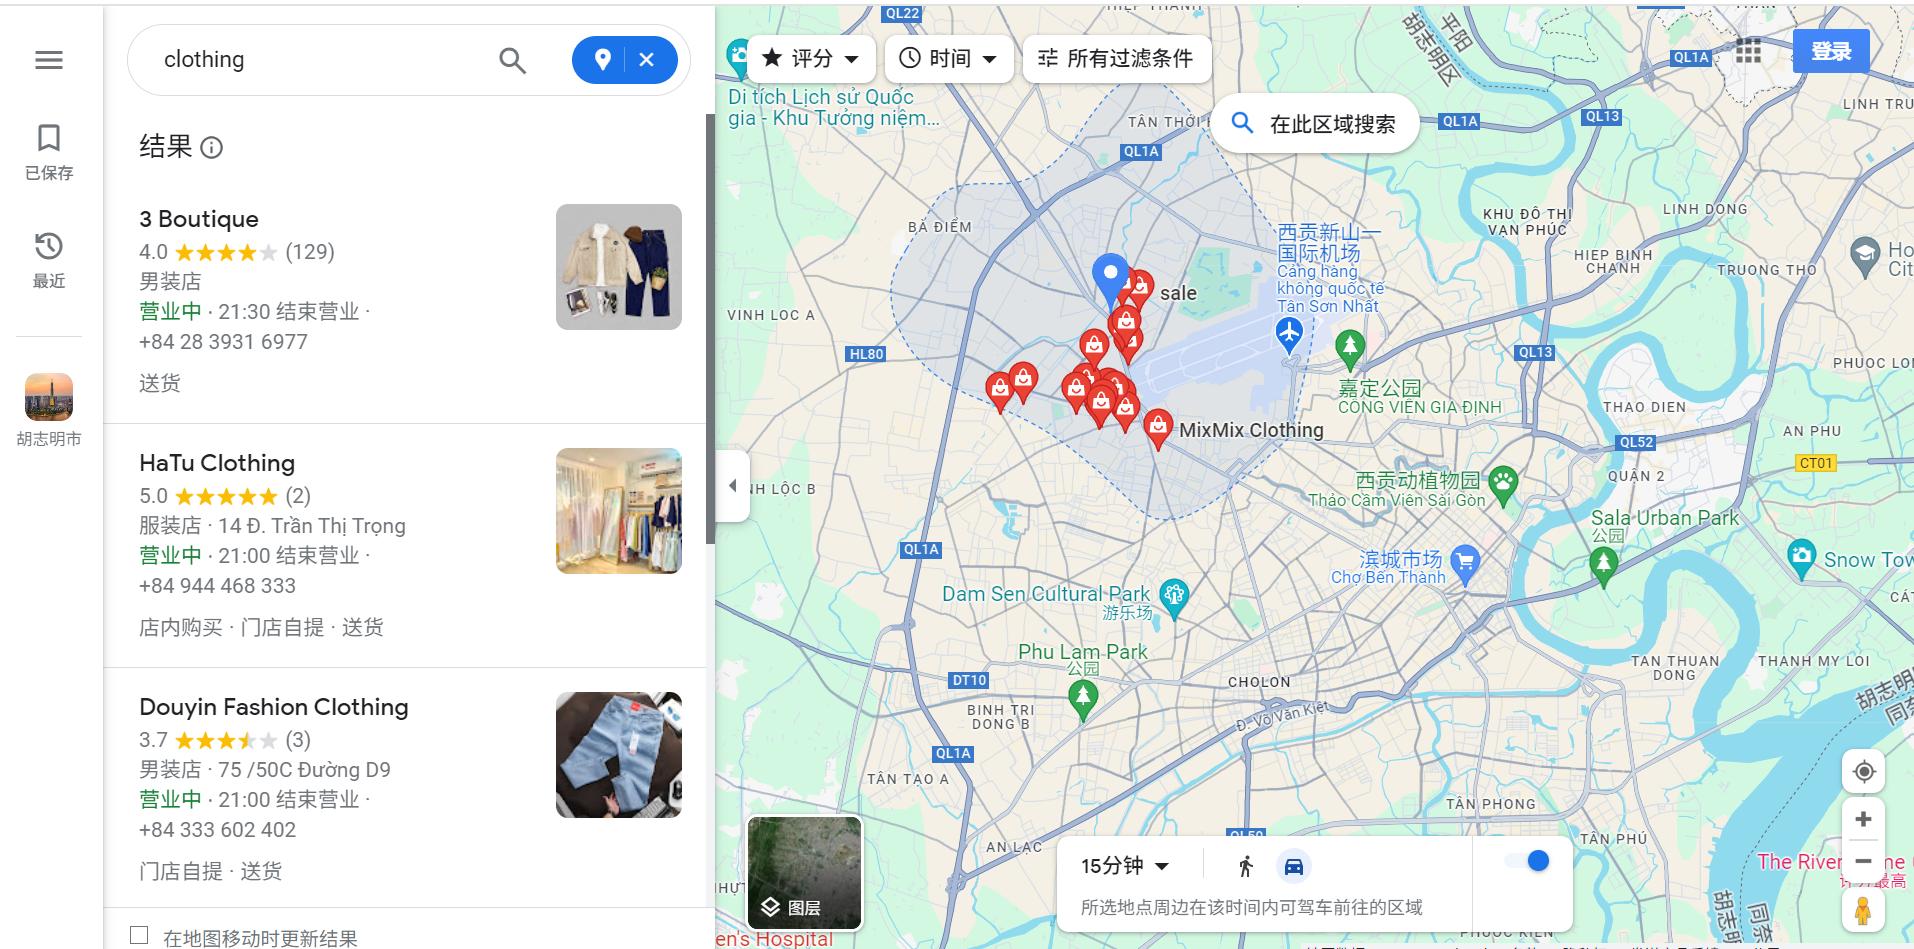Click the 登录 sign-in button
This screenshot has height=949, width=1914.
pyautogui.click(x=1832, y=51)
